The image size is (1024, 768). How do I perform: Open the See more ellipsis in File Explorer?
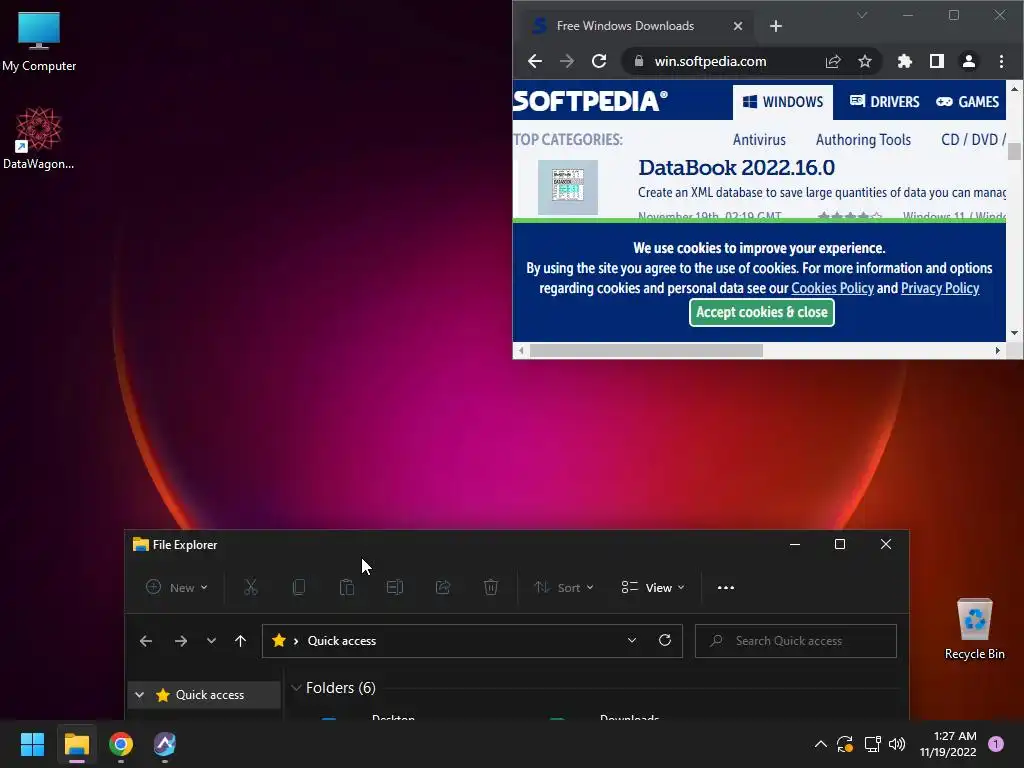[726, 588]
